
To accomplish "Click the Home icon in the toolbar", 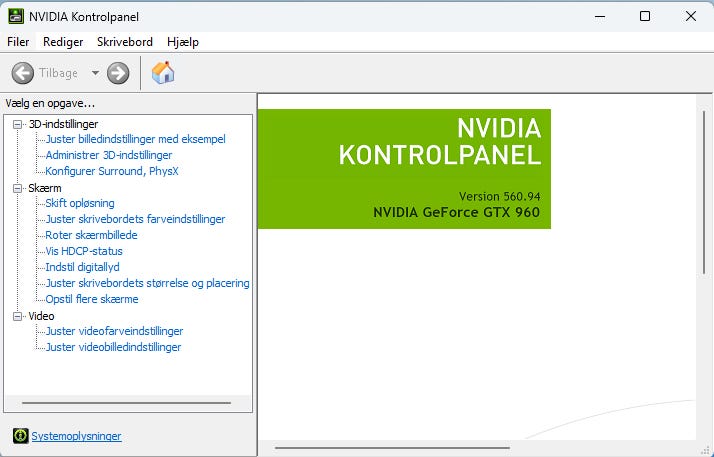I will coord(163,73).
